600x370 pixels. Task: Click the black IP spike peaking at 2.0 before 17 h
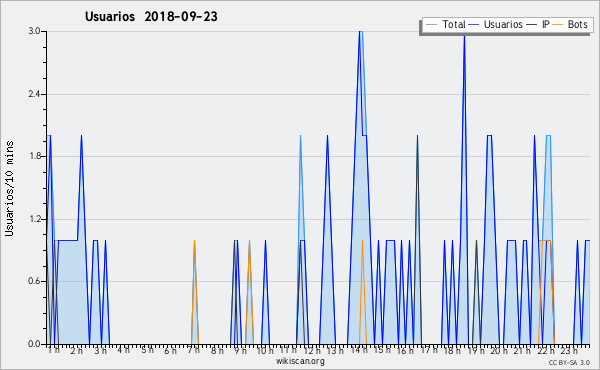pos(417,239)
